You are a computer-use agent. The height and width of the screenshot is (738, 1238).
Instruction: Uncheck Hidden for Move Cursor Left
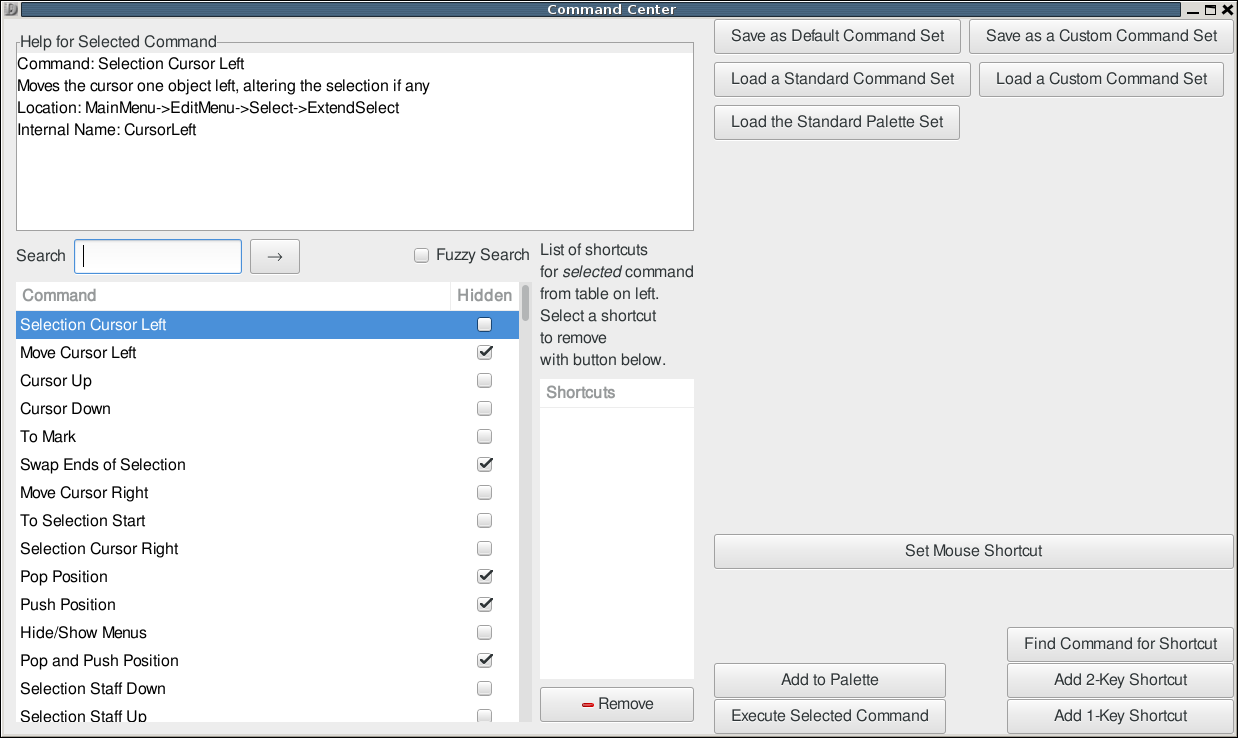pos(485,352)
